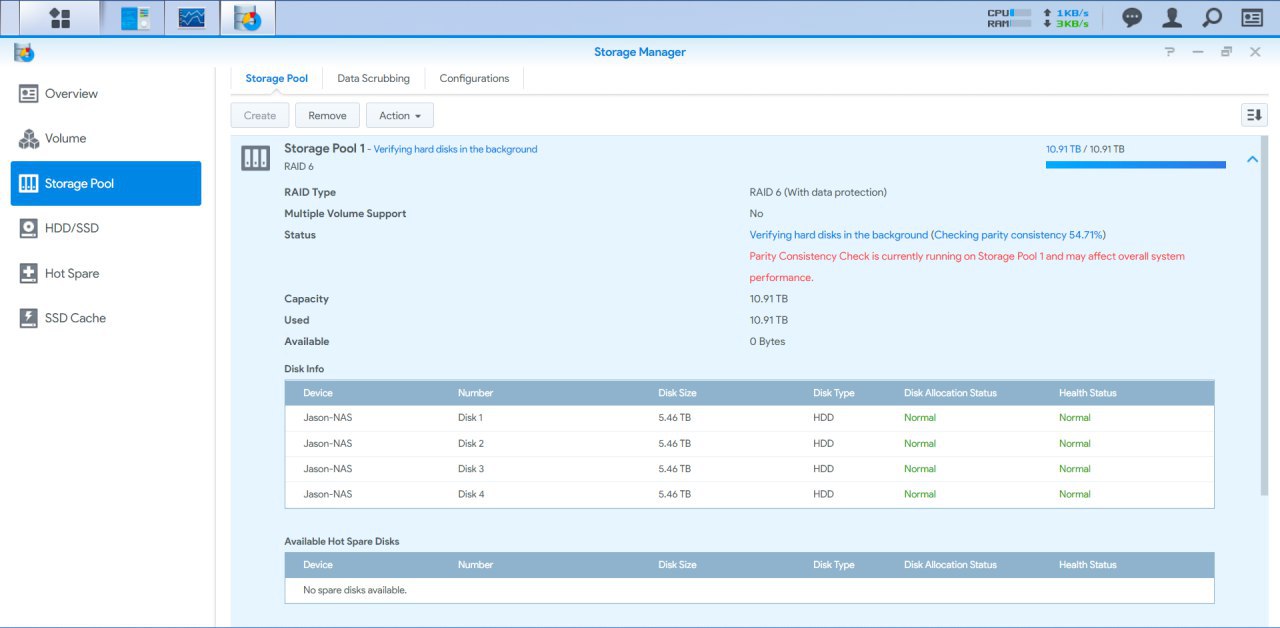Screen dimensions: 1280x628
Task: Open the Storage Manager help icon
Action: (x=1169, y=52)
